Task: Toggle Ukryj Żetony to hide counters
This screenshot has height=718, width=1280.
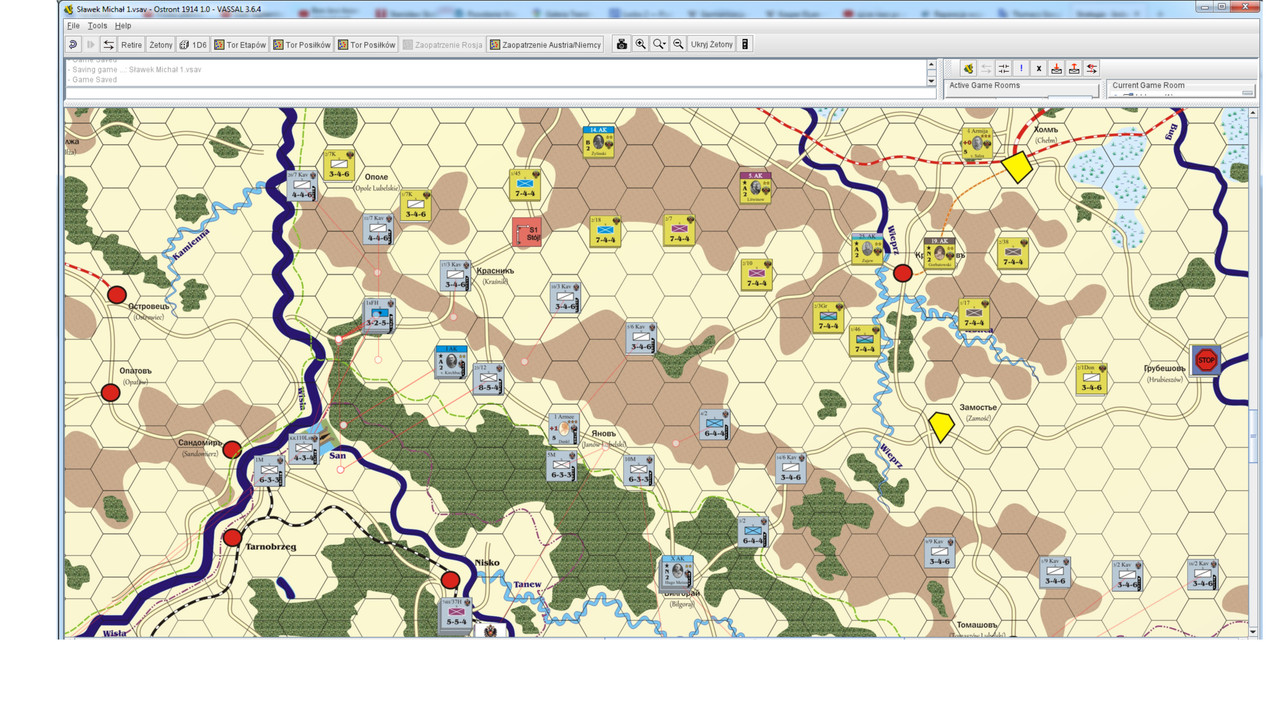Action: pos(712,44)
